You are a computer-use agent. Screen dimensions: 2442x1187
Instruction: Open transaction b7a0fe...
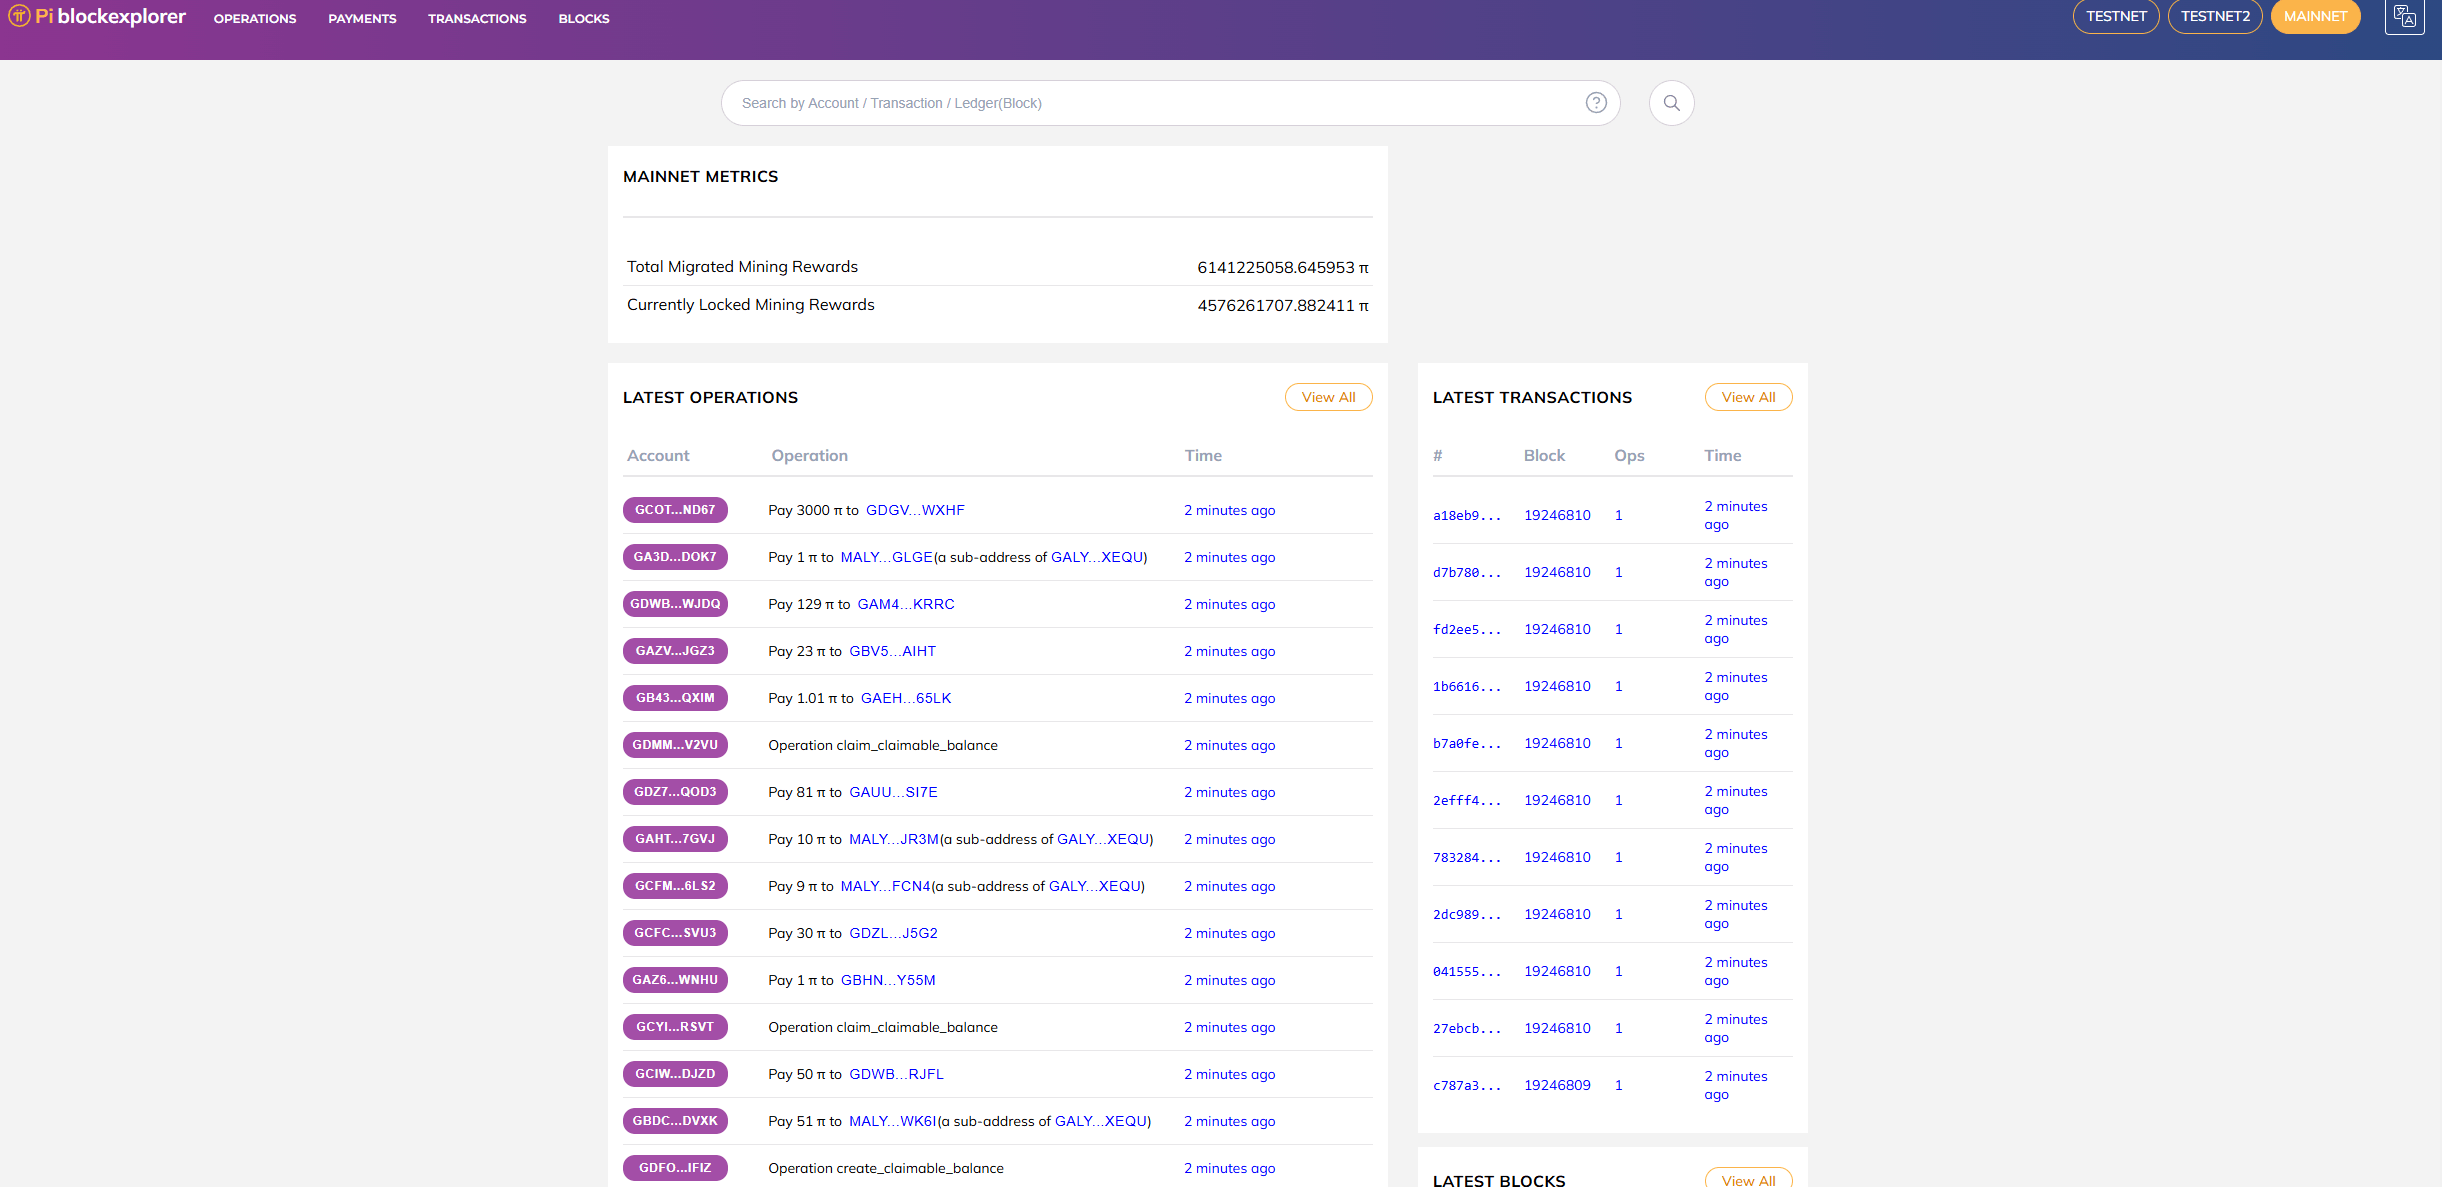tap(1467, 744)
